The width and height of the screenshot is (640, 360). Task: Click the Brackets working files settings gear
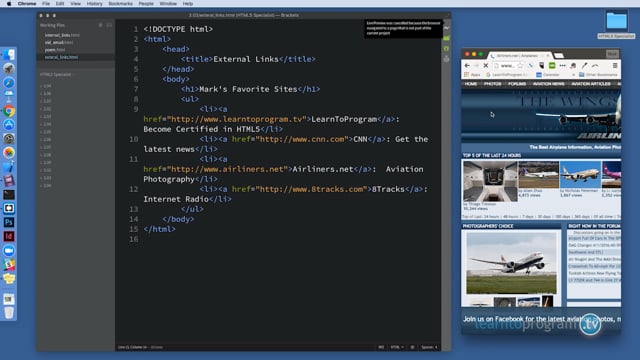[100, 25]
